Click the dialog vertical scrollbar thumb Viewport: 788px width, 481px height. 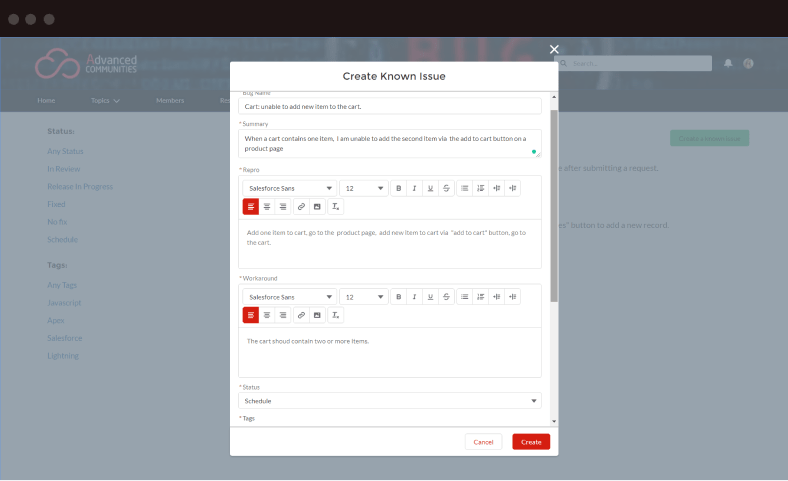pyautogui.click(x=554, y=206)
